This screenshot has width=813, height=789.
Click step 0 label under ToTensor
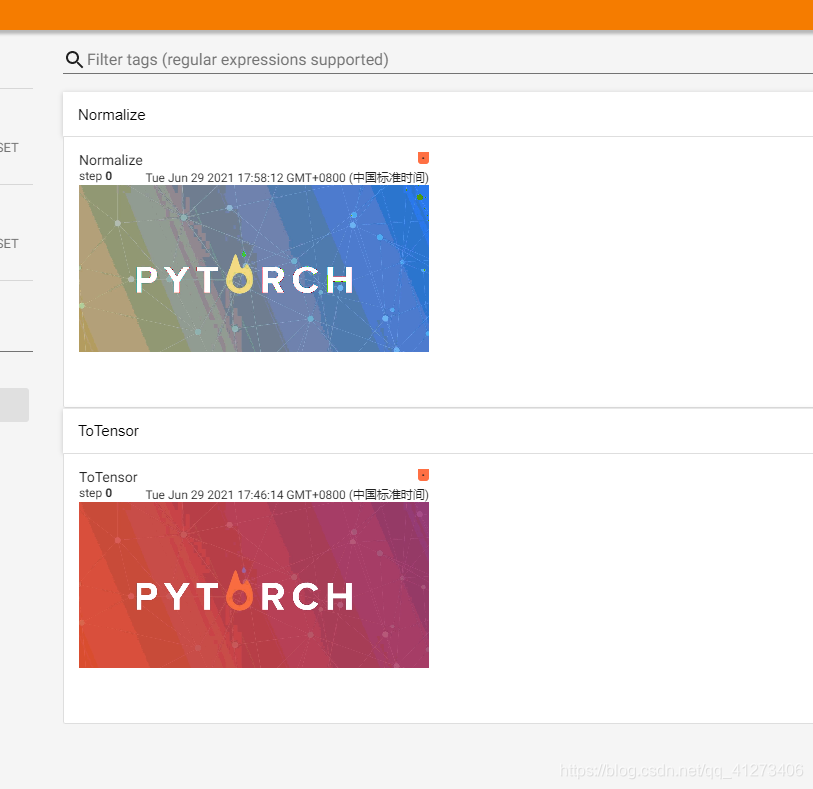pos(95,493)
